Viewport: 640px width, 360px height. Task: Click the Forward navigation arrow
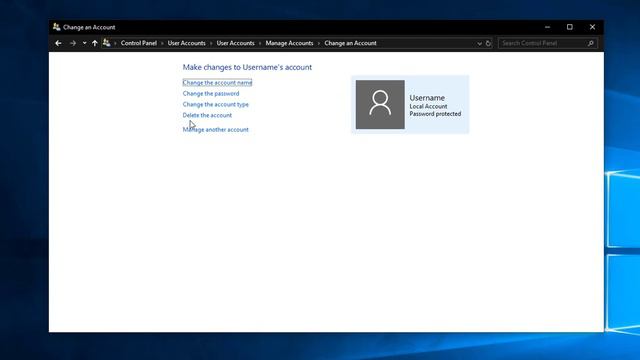(x=73, y=43)
